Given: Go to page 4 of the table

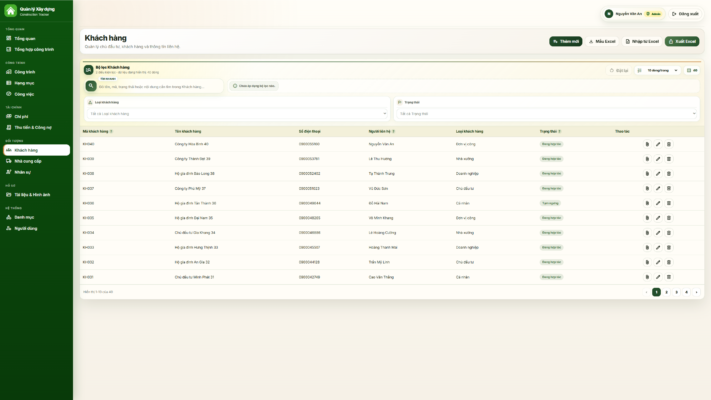Looking at the screenshot, I should click(x=687, y=293).
